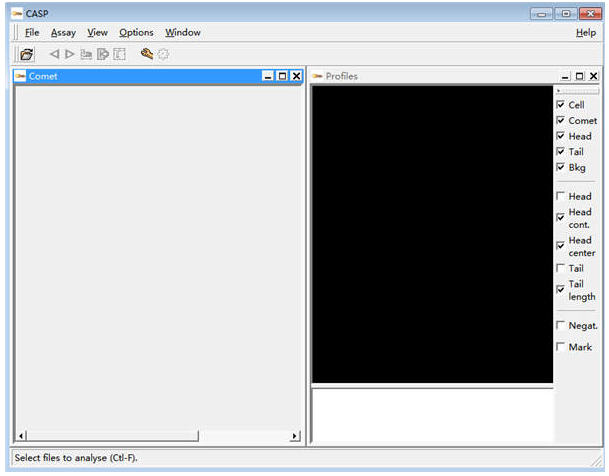This screenshot has height=476, width=609.
Task: Uncheck the Cell checkbox
Action: 560,105
